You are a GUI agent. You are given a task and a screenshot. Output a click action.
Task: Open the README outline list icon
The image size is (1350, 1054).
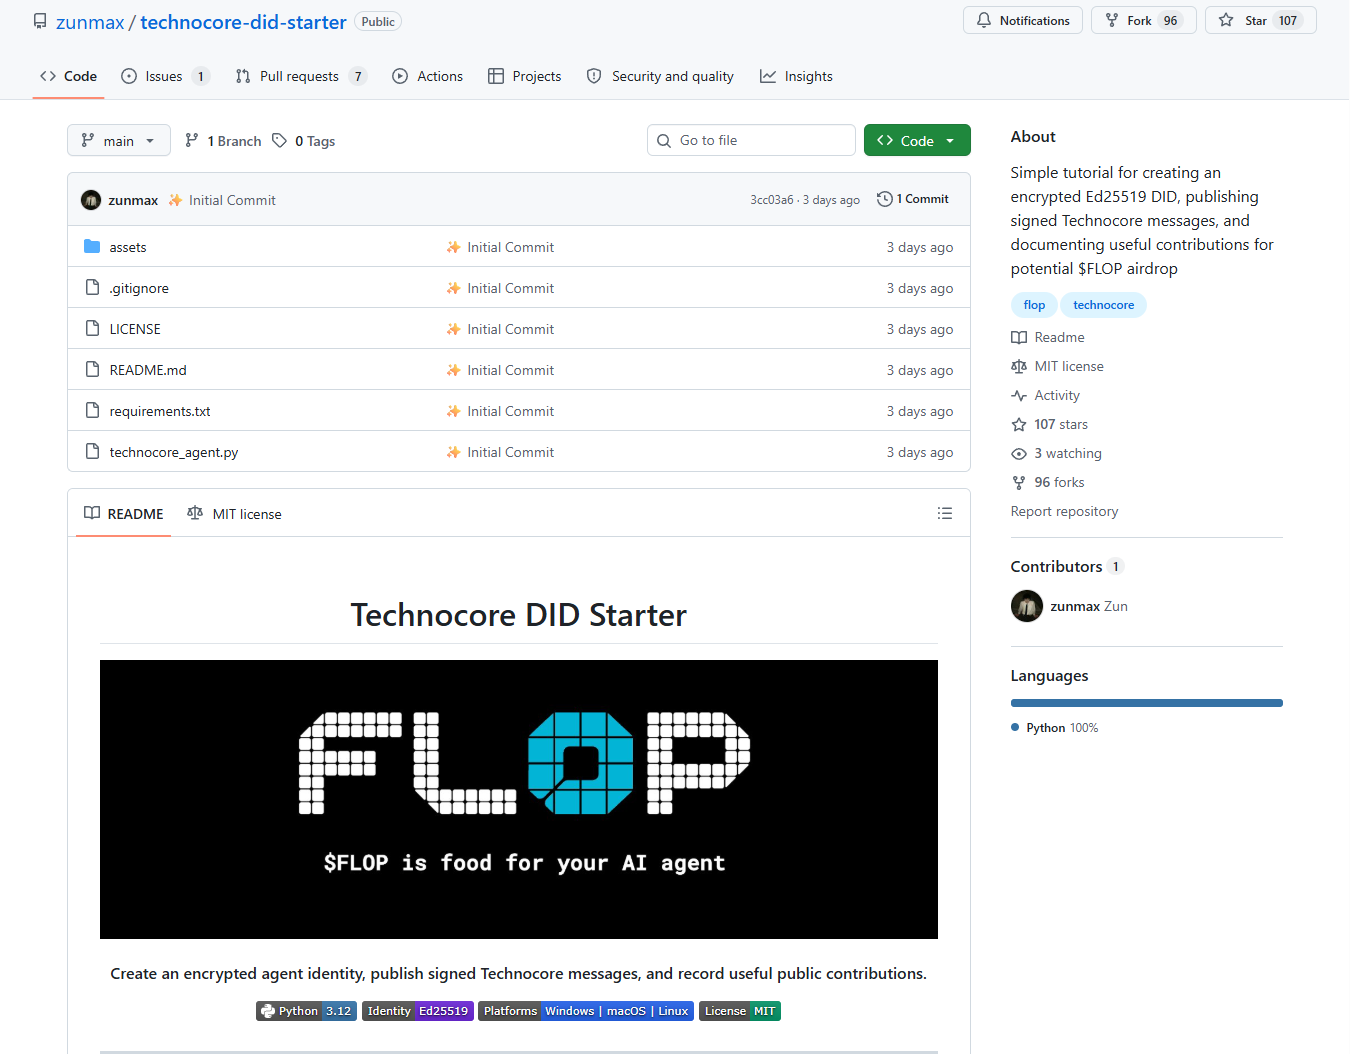(x=945, y=513)
